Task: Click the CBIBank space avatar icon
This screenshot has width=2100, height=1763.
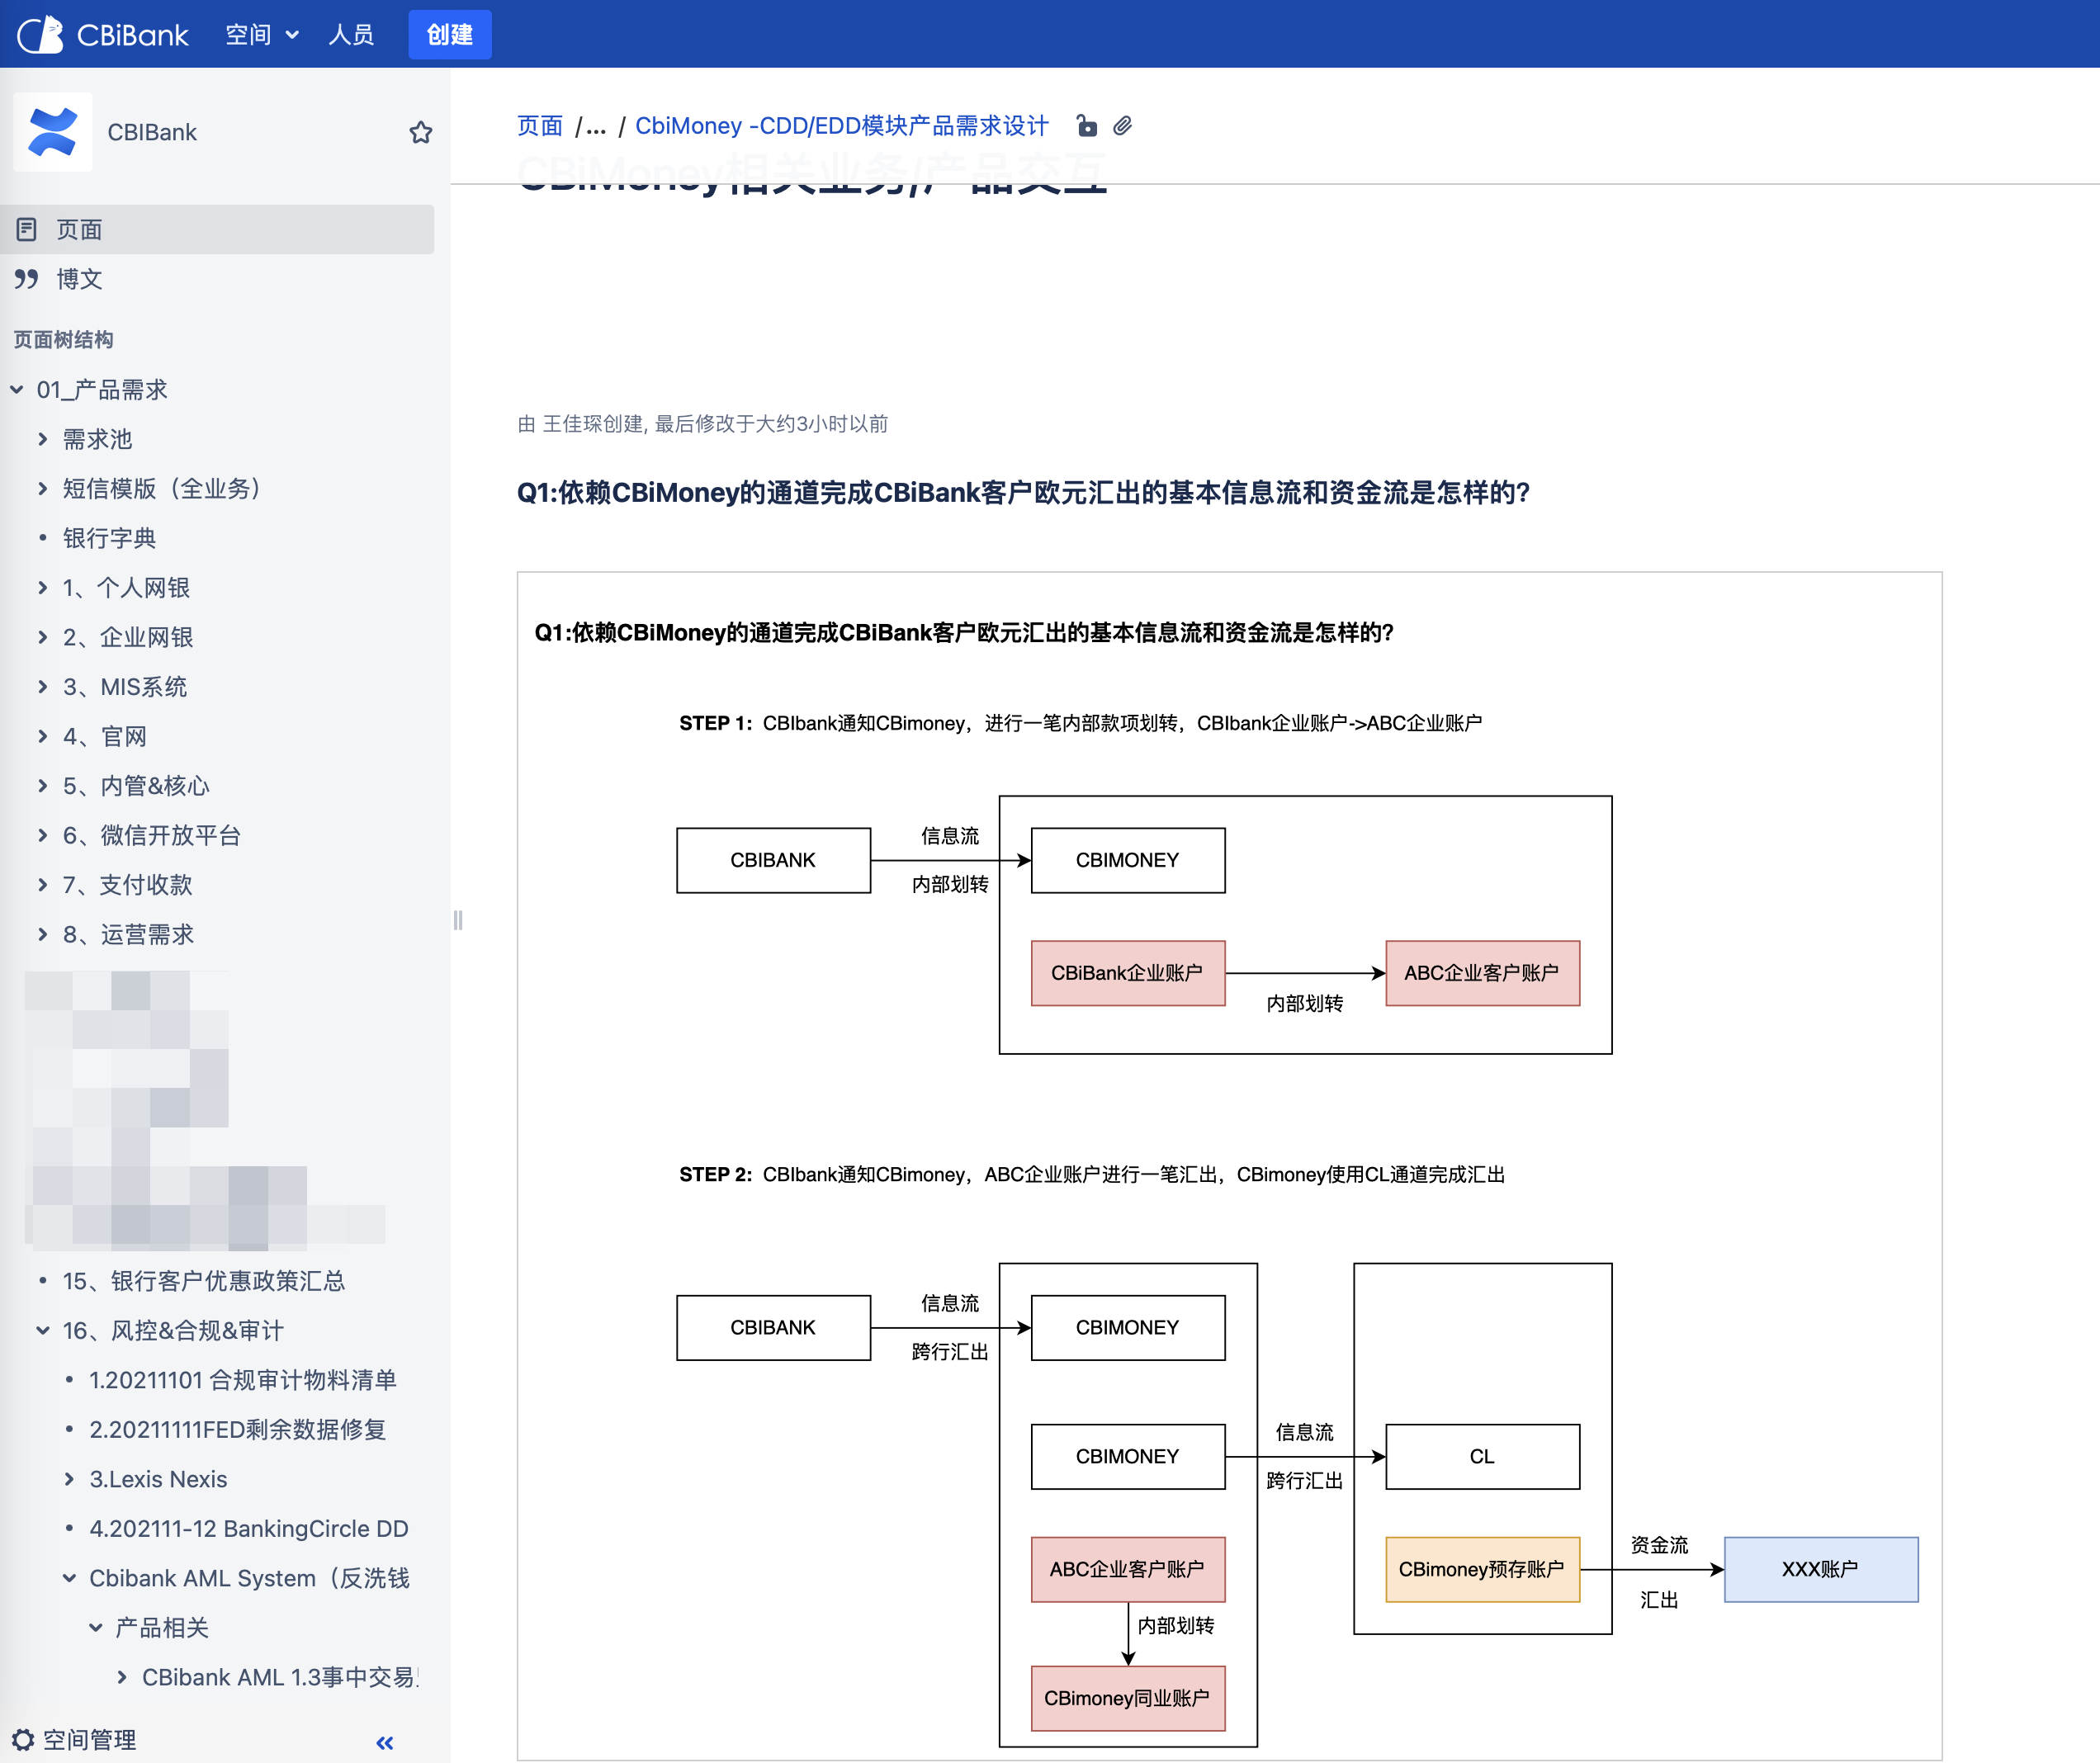Action: pos(53,132)
